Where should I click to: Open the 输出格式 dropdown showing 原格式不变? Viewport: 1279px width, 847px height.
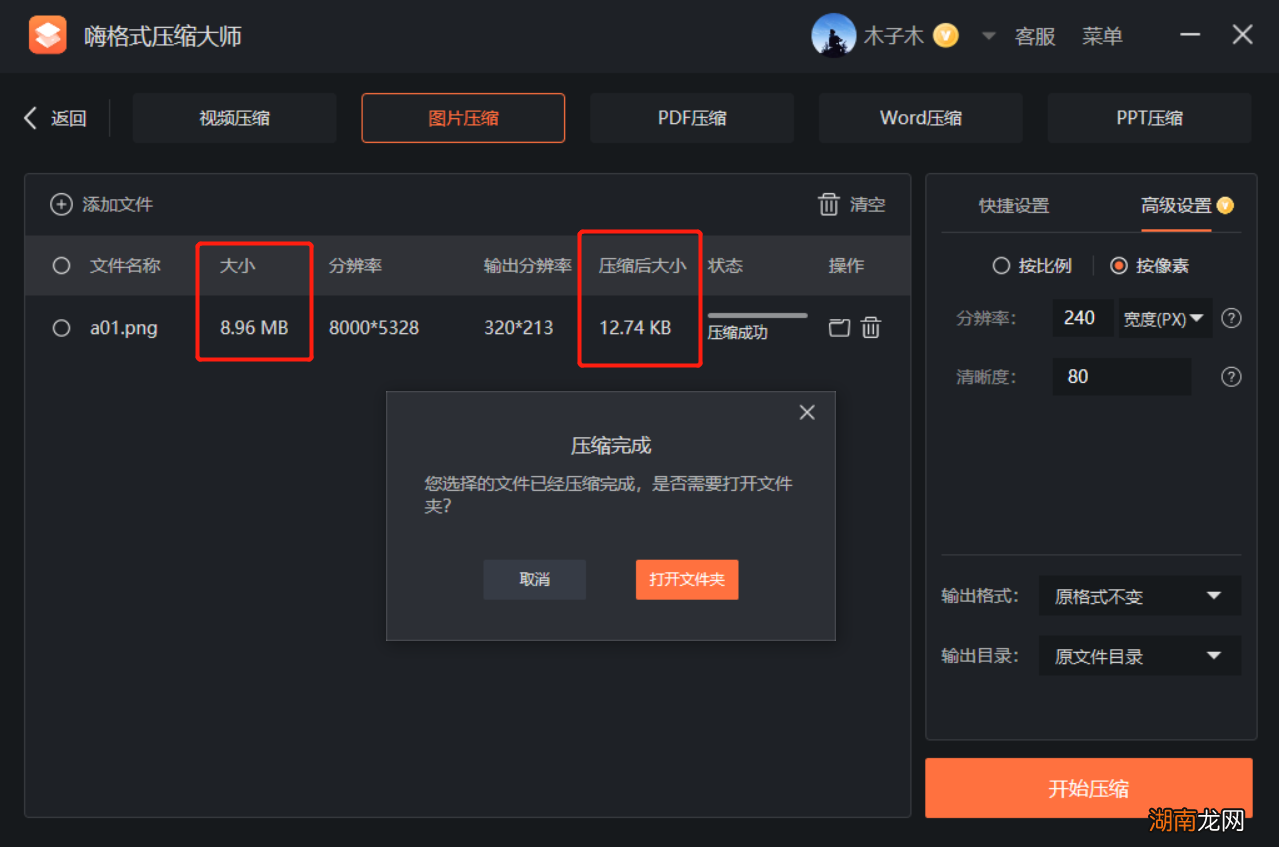pyautogui.click(x=1139, y=595)
